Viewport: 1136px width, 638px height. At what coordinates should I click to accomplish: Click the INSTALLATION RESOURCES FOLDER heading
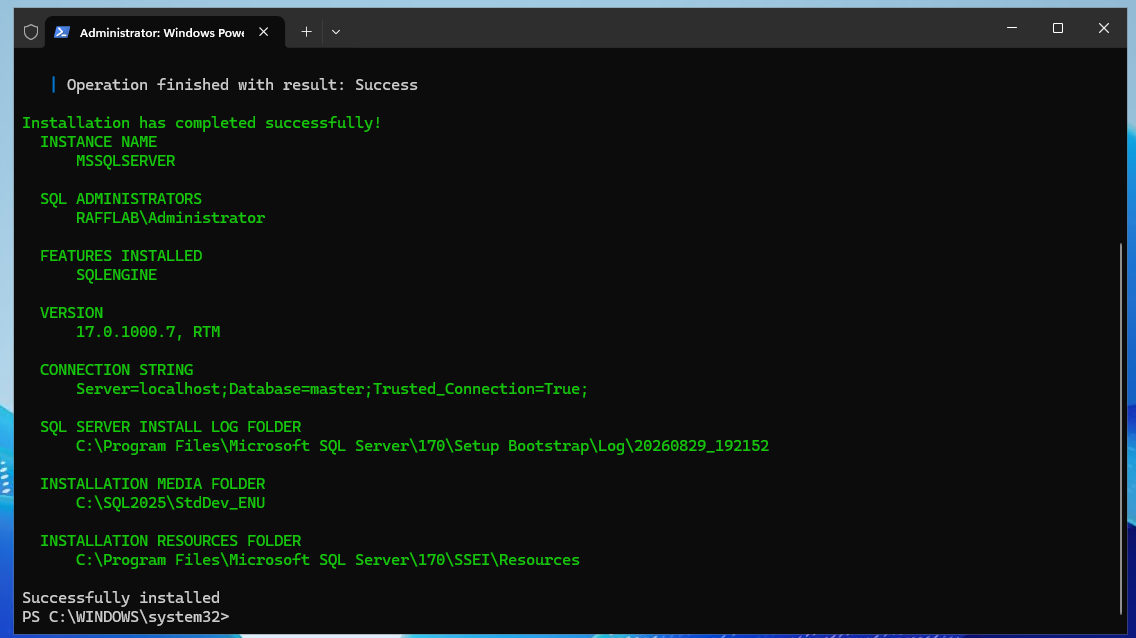170,541
